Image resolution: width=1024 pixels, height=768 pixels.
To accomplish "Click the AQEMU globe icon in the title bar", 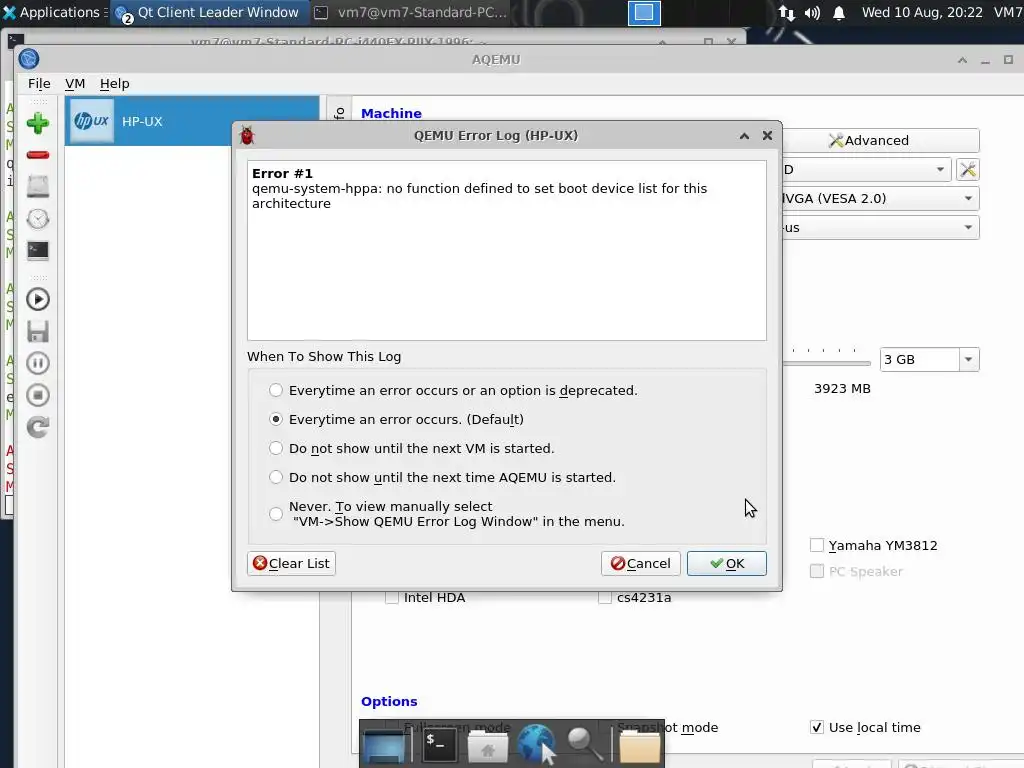I will [x=29, y=59].
